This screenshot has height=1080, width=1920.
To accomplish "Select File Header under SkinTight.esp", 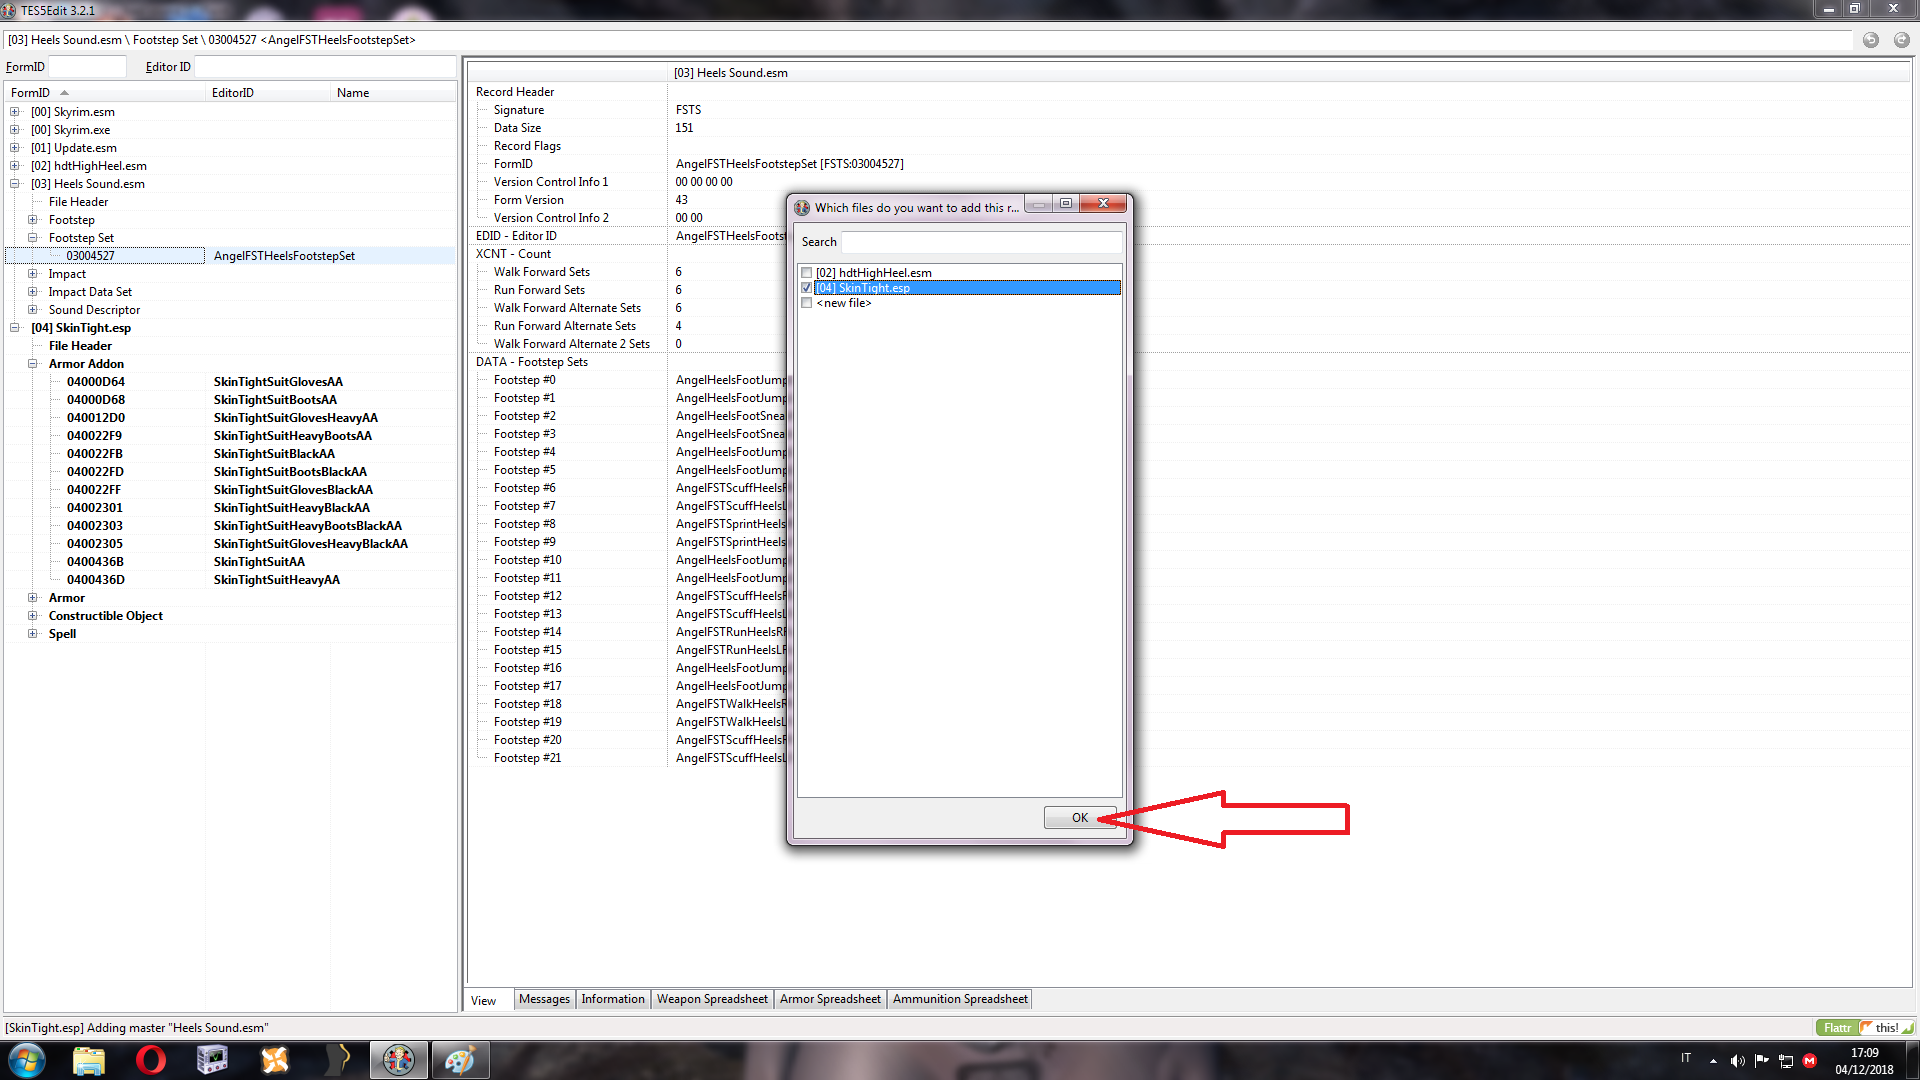I will point(80,346).
